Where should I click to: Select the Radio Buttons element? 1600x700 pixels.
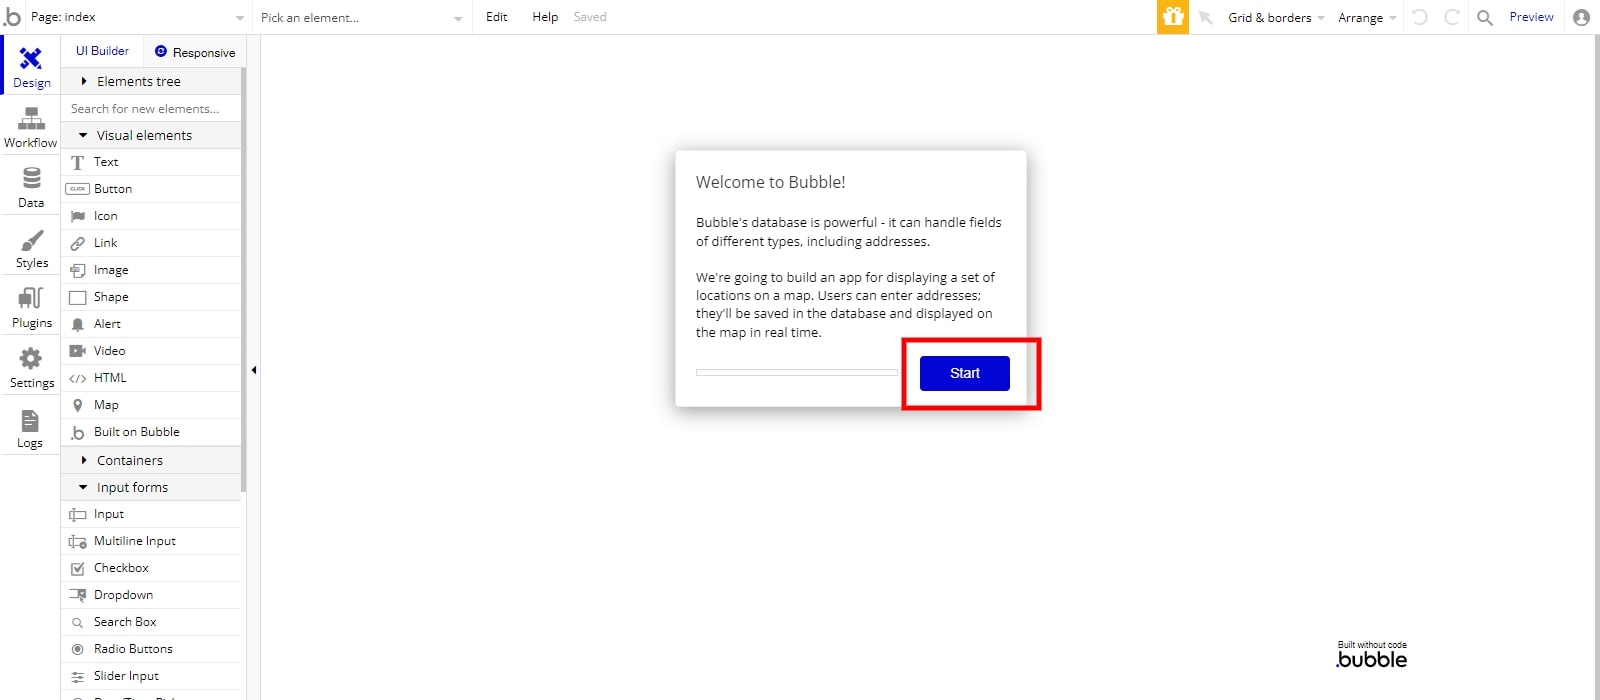[133, 649]
